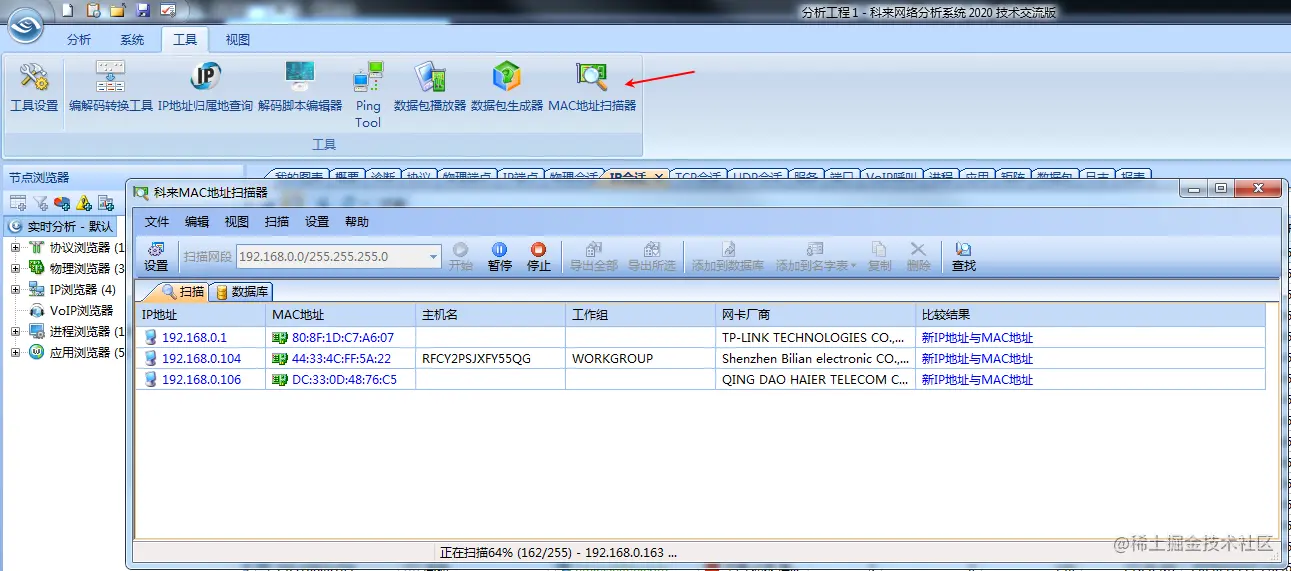Click 导出全部 export all button
Viewport: 1291px width, 571px height.
tap(594, 257)
